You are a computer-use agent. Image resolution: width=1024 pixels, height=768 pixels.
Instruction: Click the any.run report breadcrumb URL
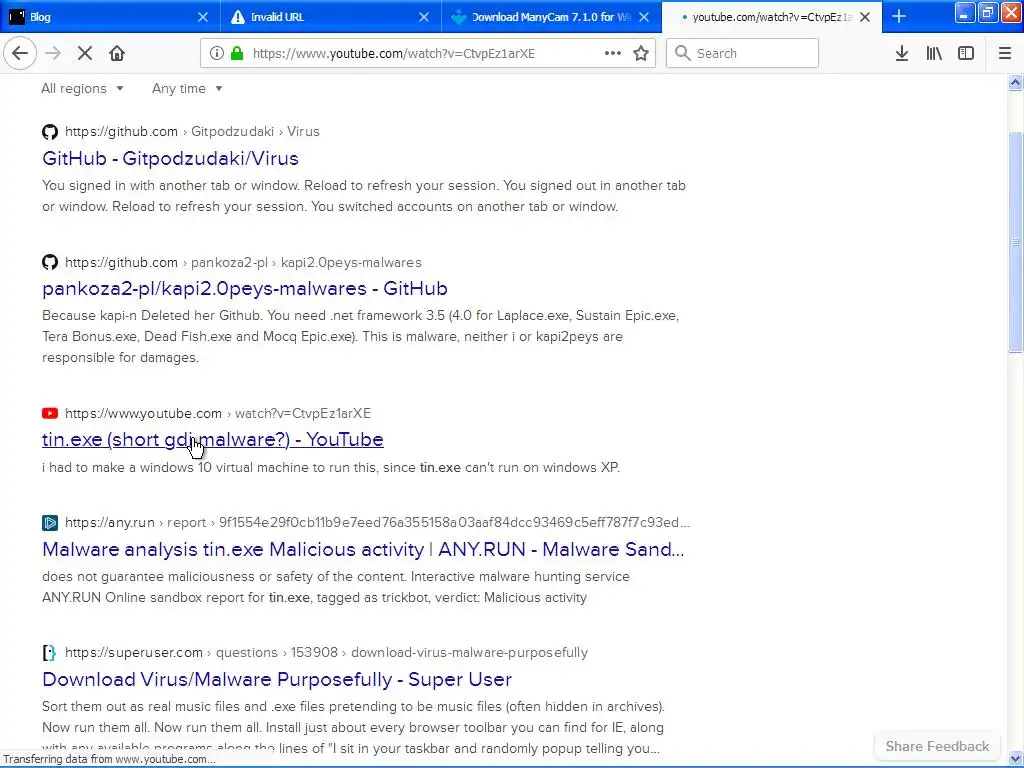point(377,522)
